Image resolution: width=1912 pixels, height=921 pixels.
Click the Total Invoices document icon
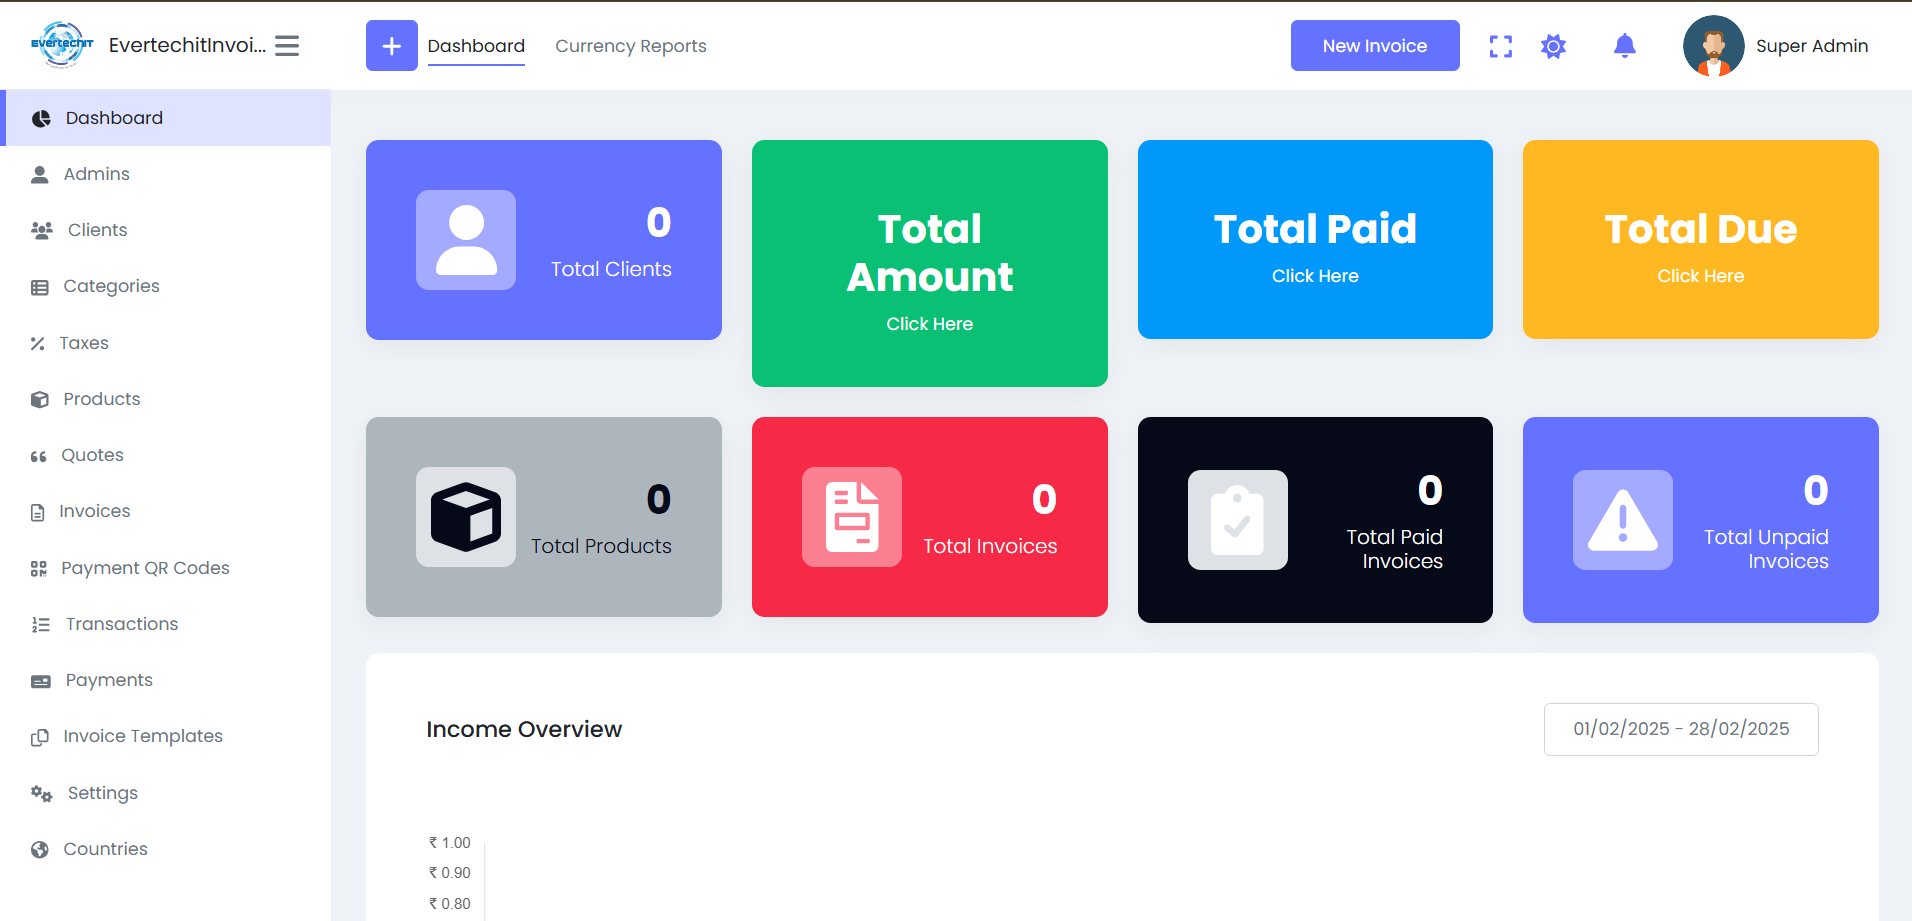(852, 517)
